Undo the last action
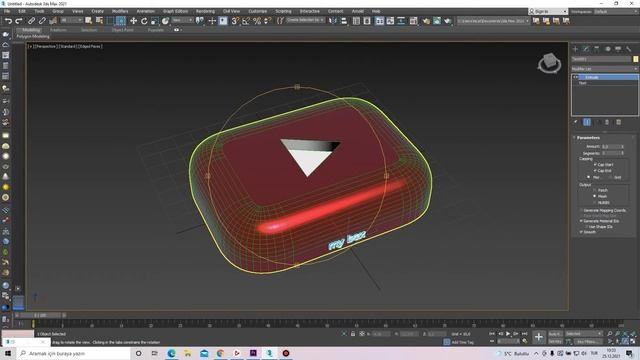The width and height of the screenshot is (640, 360). point(8,21)
